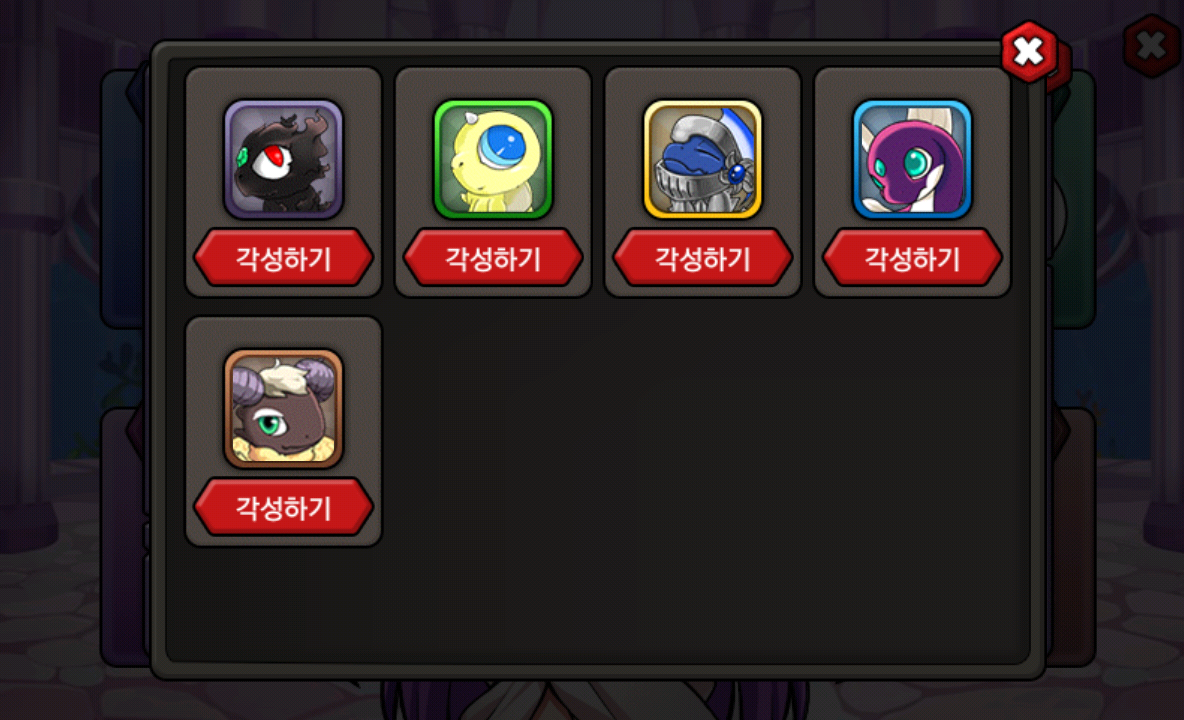Screen dimensions: 1184x720
Task: Choose the yellow one-eyed cyclops monster icon
Action: [493, 159]
